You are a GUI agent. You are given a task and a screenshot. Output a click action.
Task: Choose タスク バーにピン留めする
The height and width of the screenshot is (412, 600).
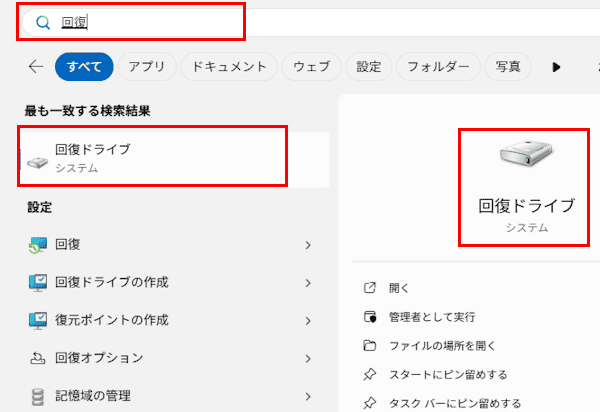click(455, 403)
